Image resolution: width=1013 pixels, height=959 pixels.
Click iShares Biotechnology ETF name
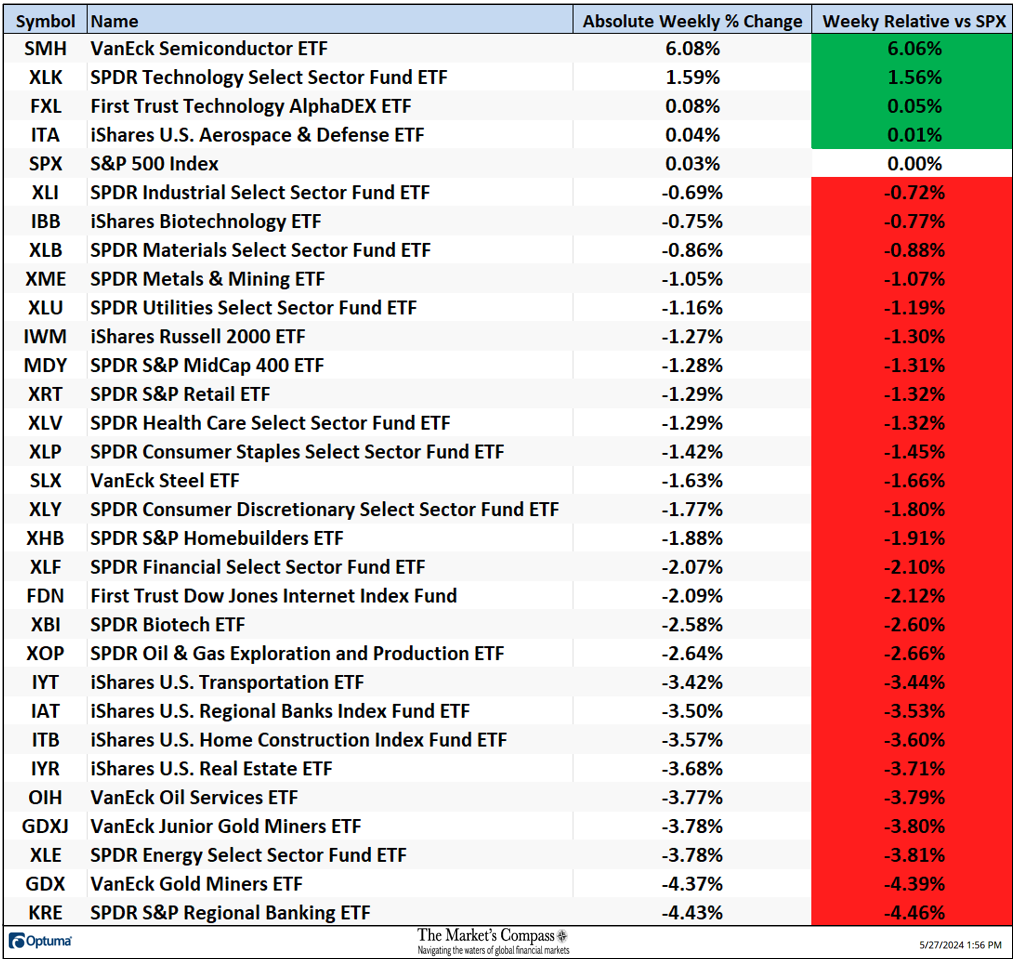click(205, 222)
